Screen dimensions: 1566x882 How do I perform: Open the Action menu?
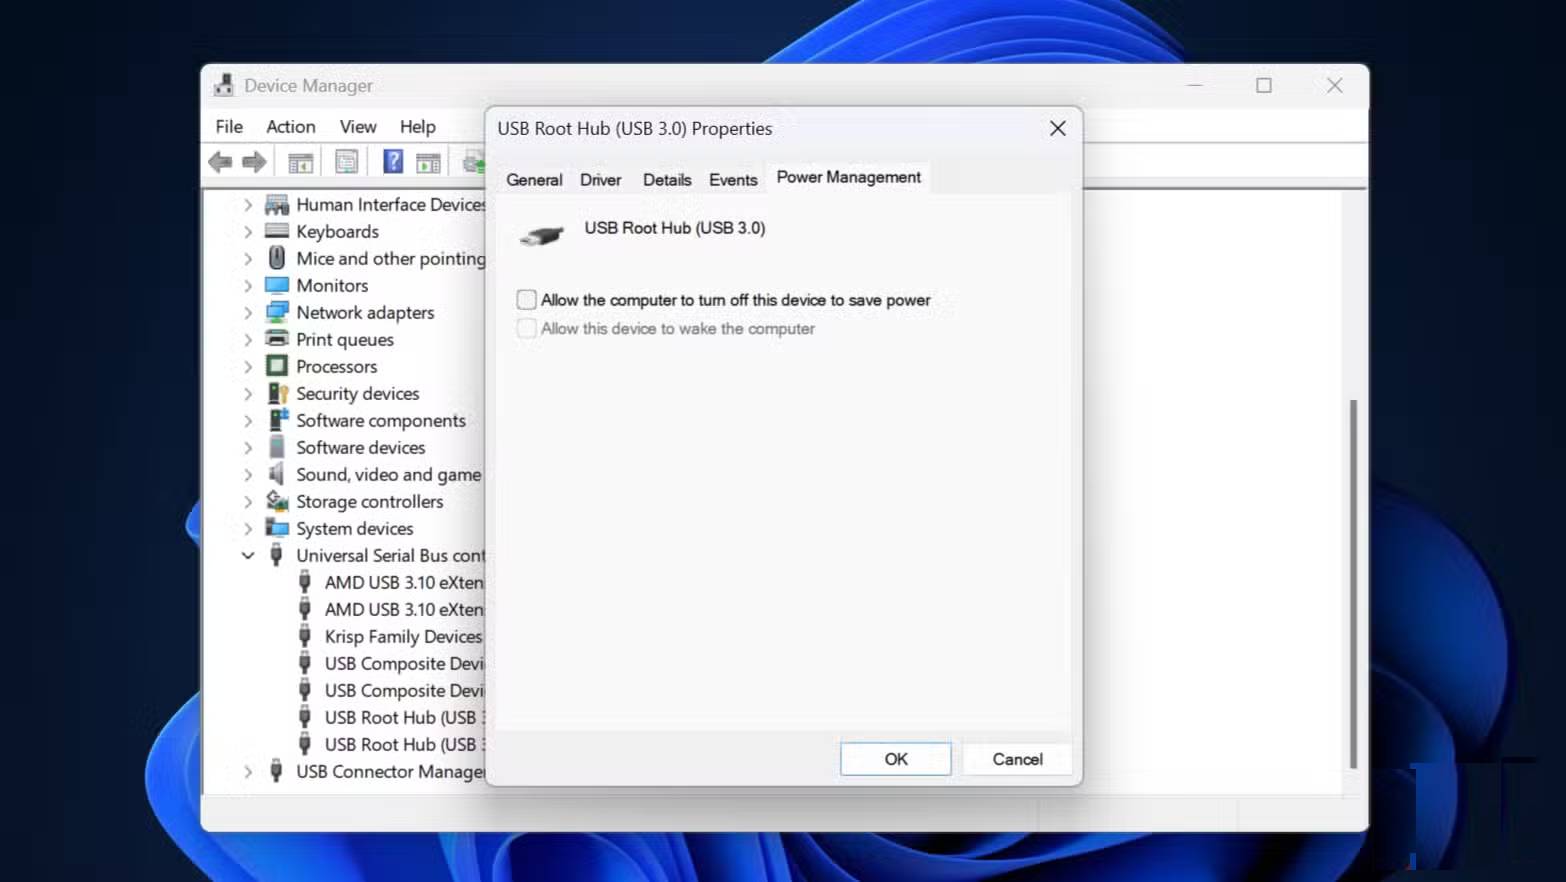290,126
